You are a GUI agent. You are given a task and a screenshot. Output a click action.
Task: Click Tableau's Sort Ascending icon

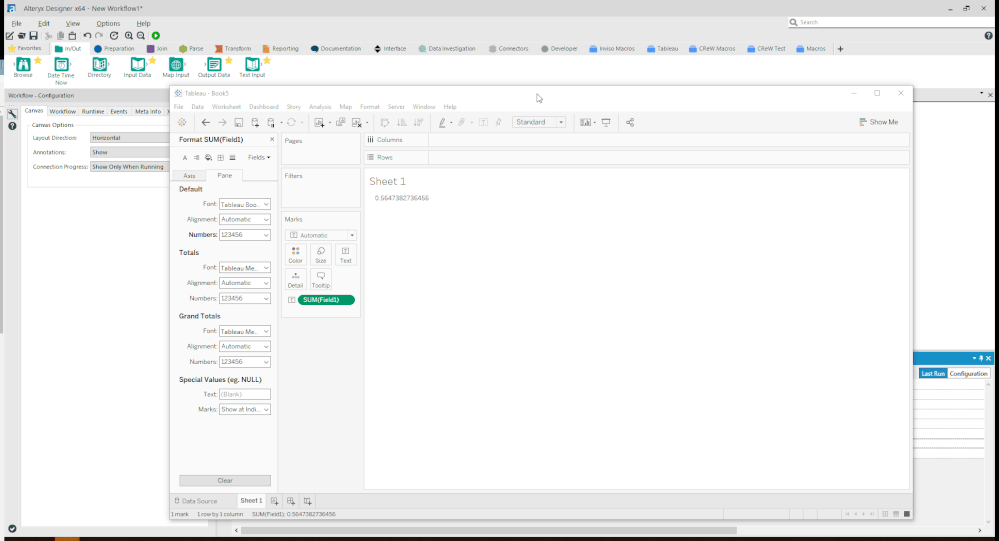(x=402, y=122)
